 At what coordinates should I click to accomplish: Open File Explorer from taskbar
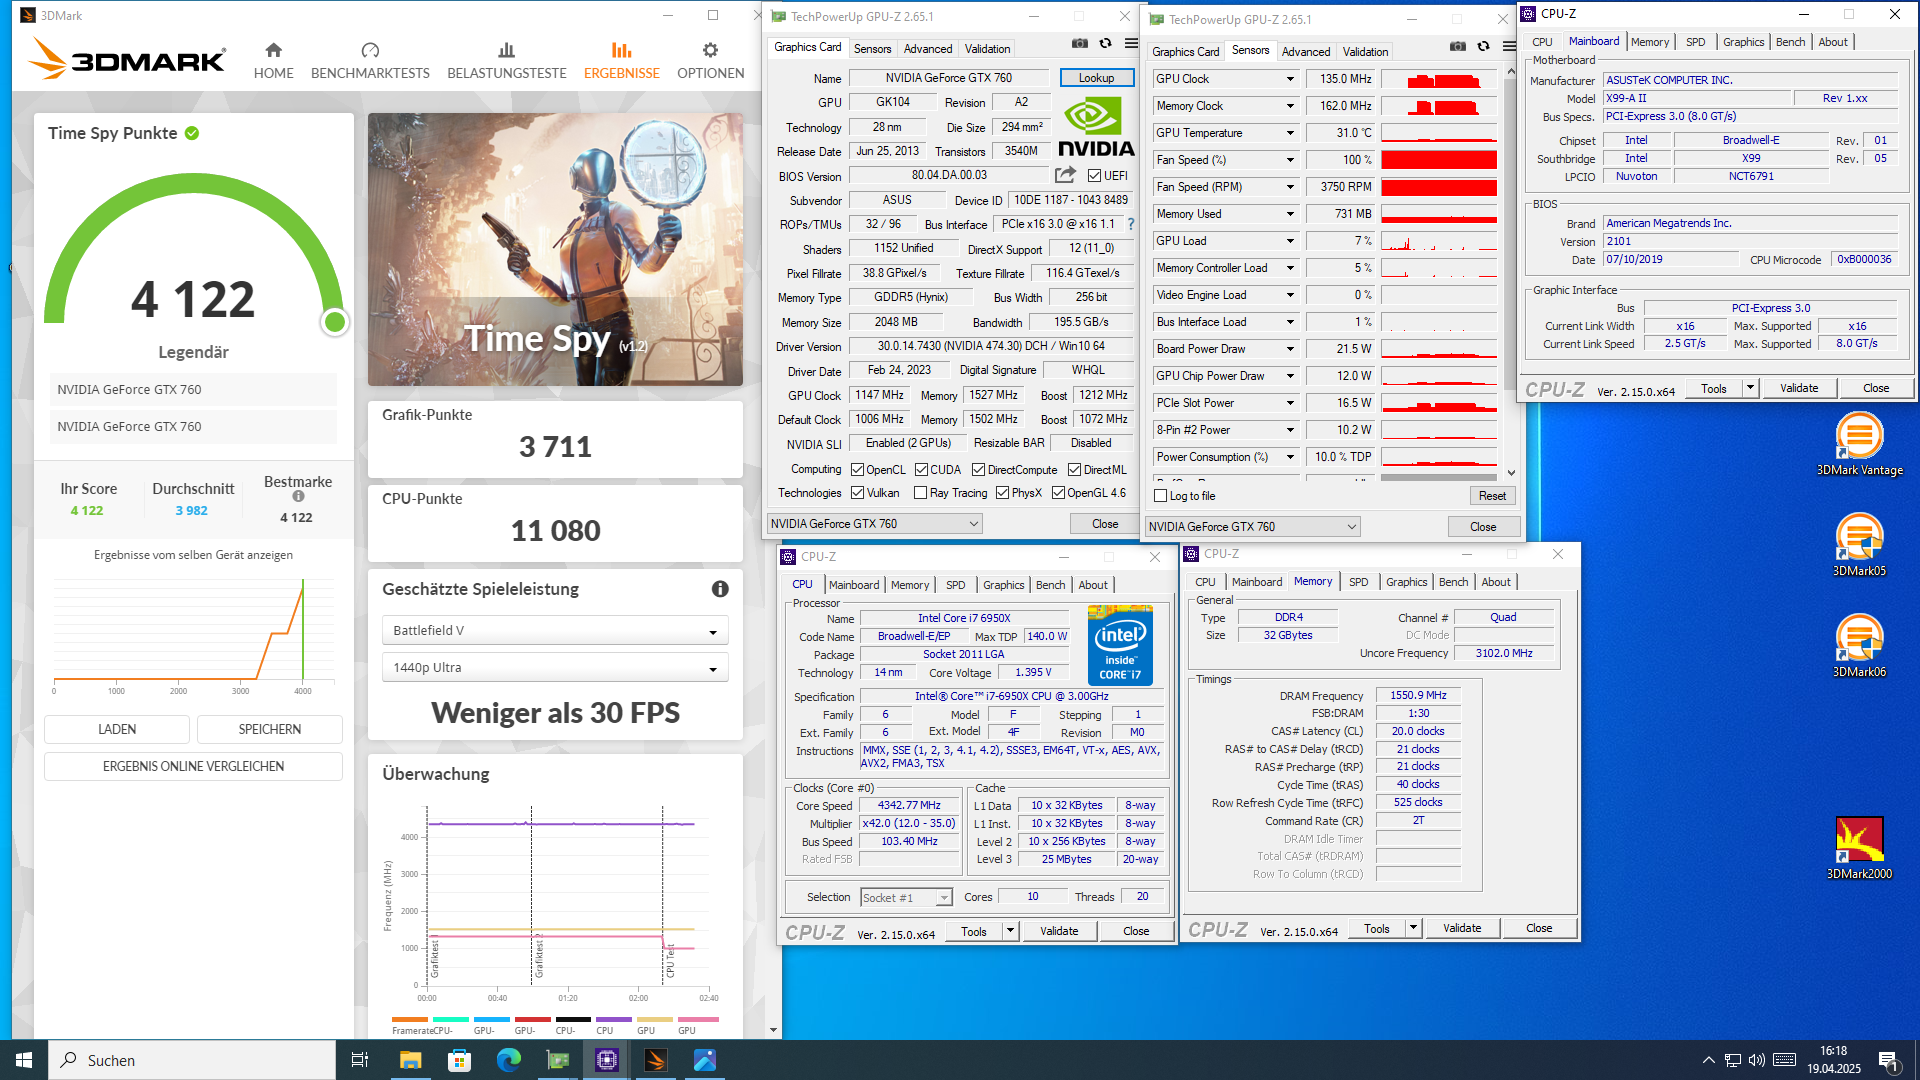pyautogui.click(x=410, y=1060)
